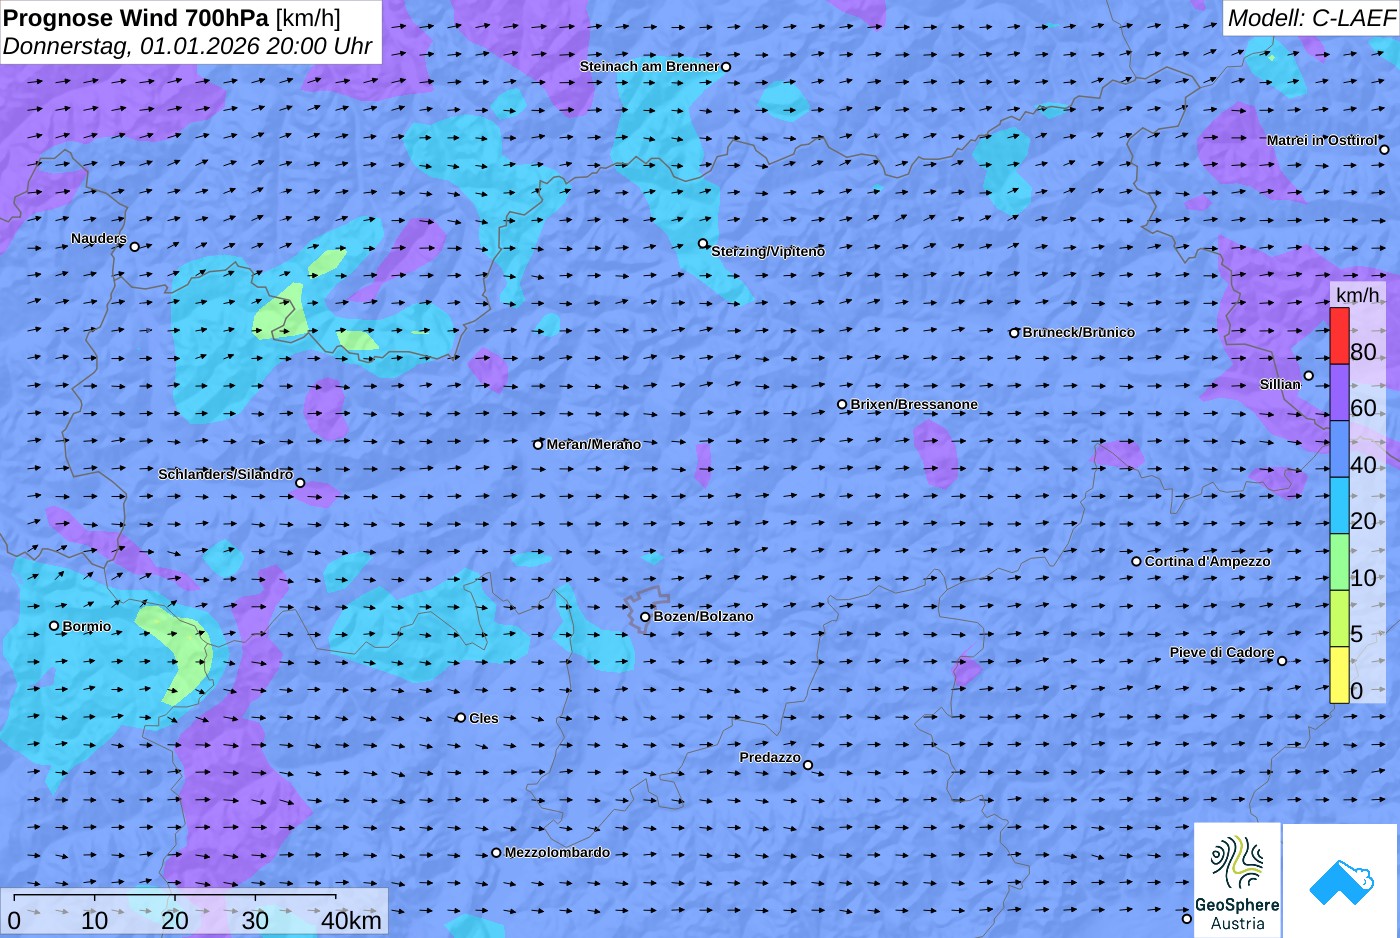Click the 'Bruneck/Brunico' text label
This screenshot has width=1400, height=938.
tap(1079, 332)
